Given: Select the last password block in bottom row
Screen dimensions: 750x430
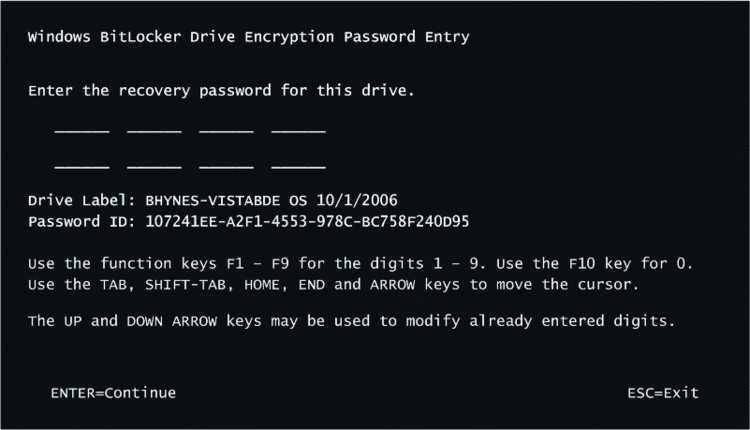Looking at the screenshot, I should coord(298,163).
